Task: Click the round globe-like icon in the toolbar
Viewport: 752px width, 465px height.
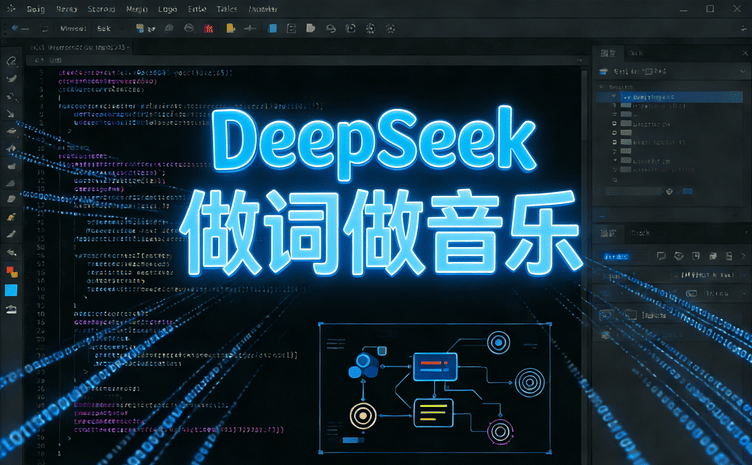Action: [189, 29]
